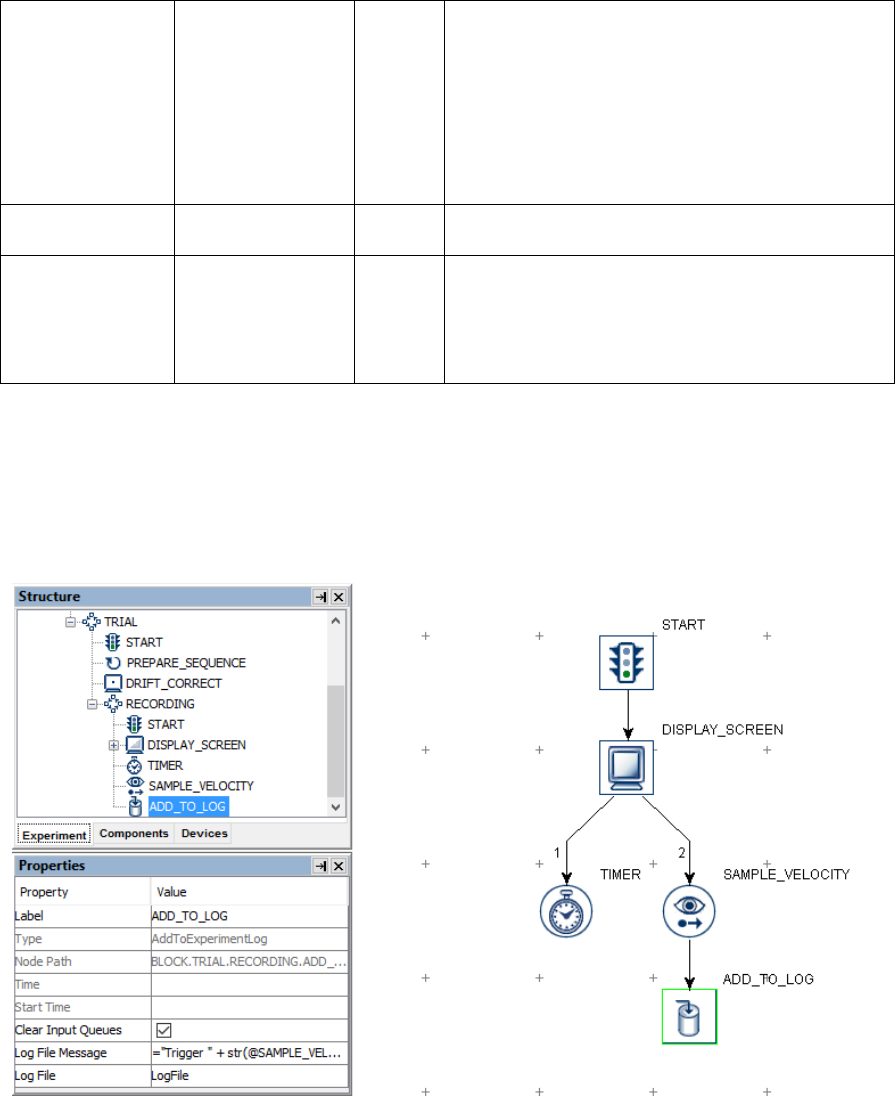895x1096 pixels.
Task: Click the SAMPLE_VELOCITY label in graph
Action: (786, 874)
